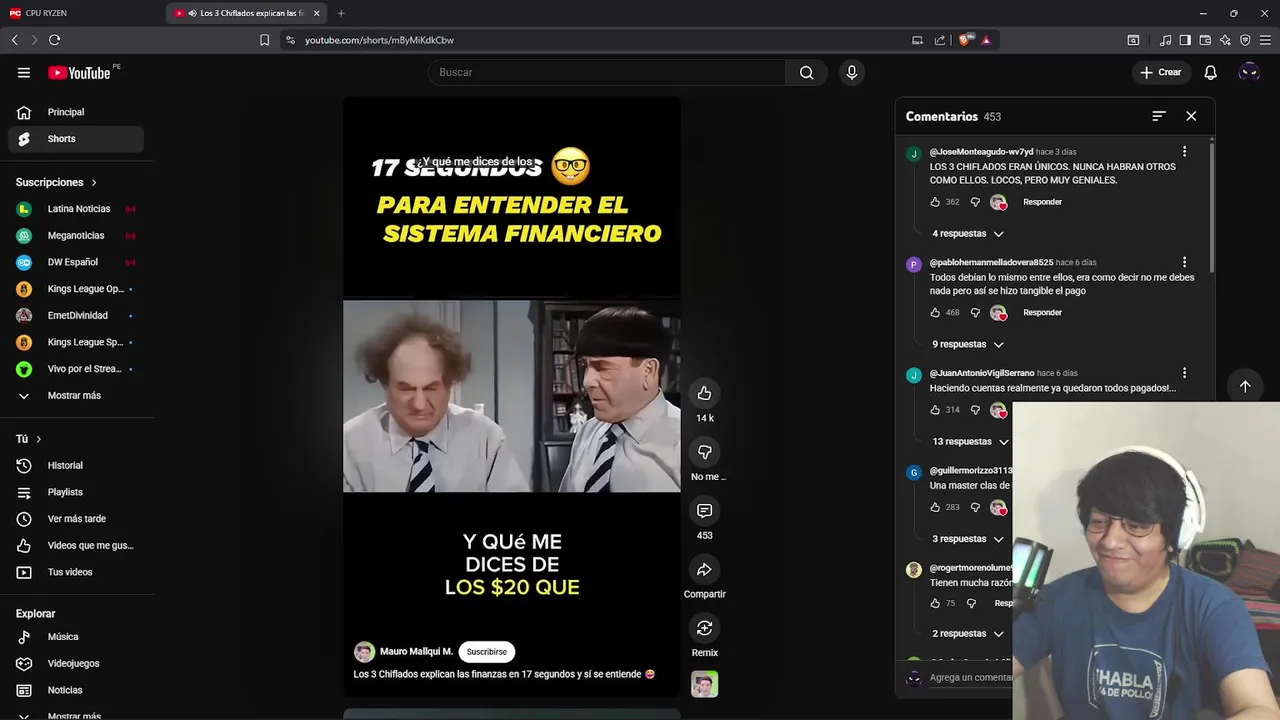The height and width of the screenshot is (720, 1280).
Task: Expand 13 respuestas replies
Action: [969, 441]
